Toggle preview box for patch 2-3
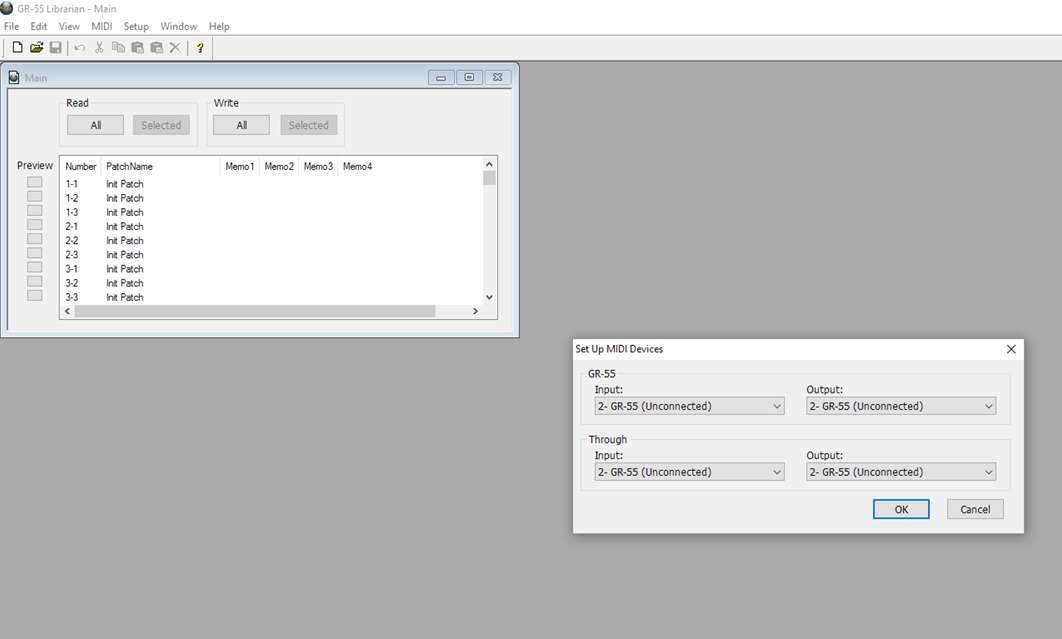The image size is (1062, 639). pos(35,253)
